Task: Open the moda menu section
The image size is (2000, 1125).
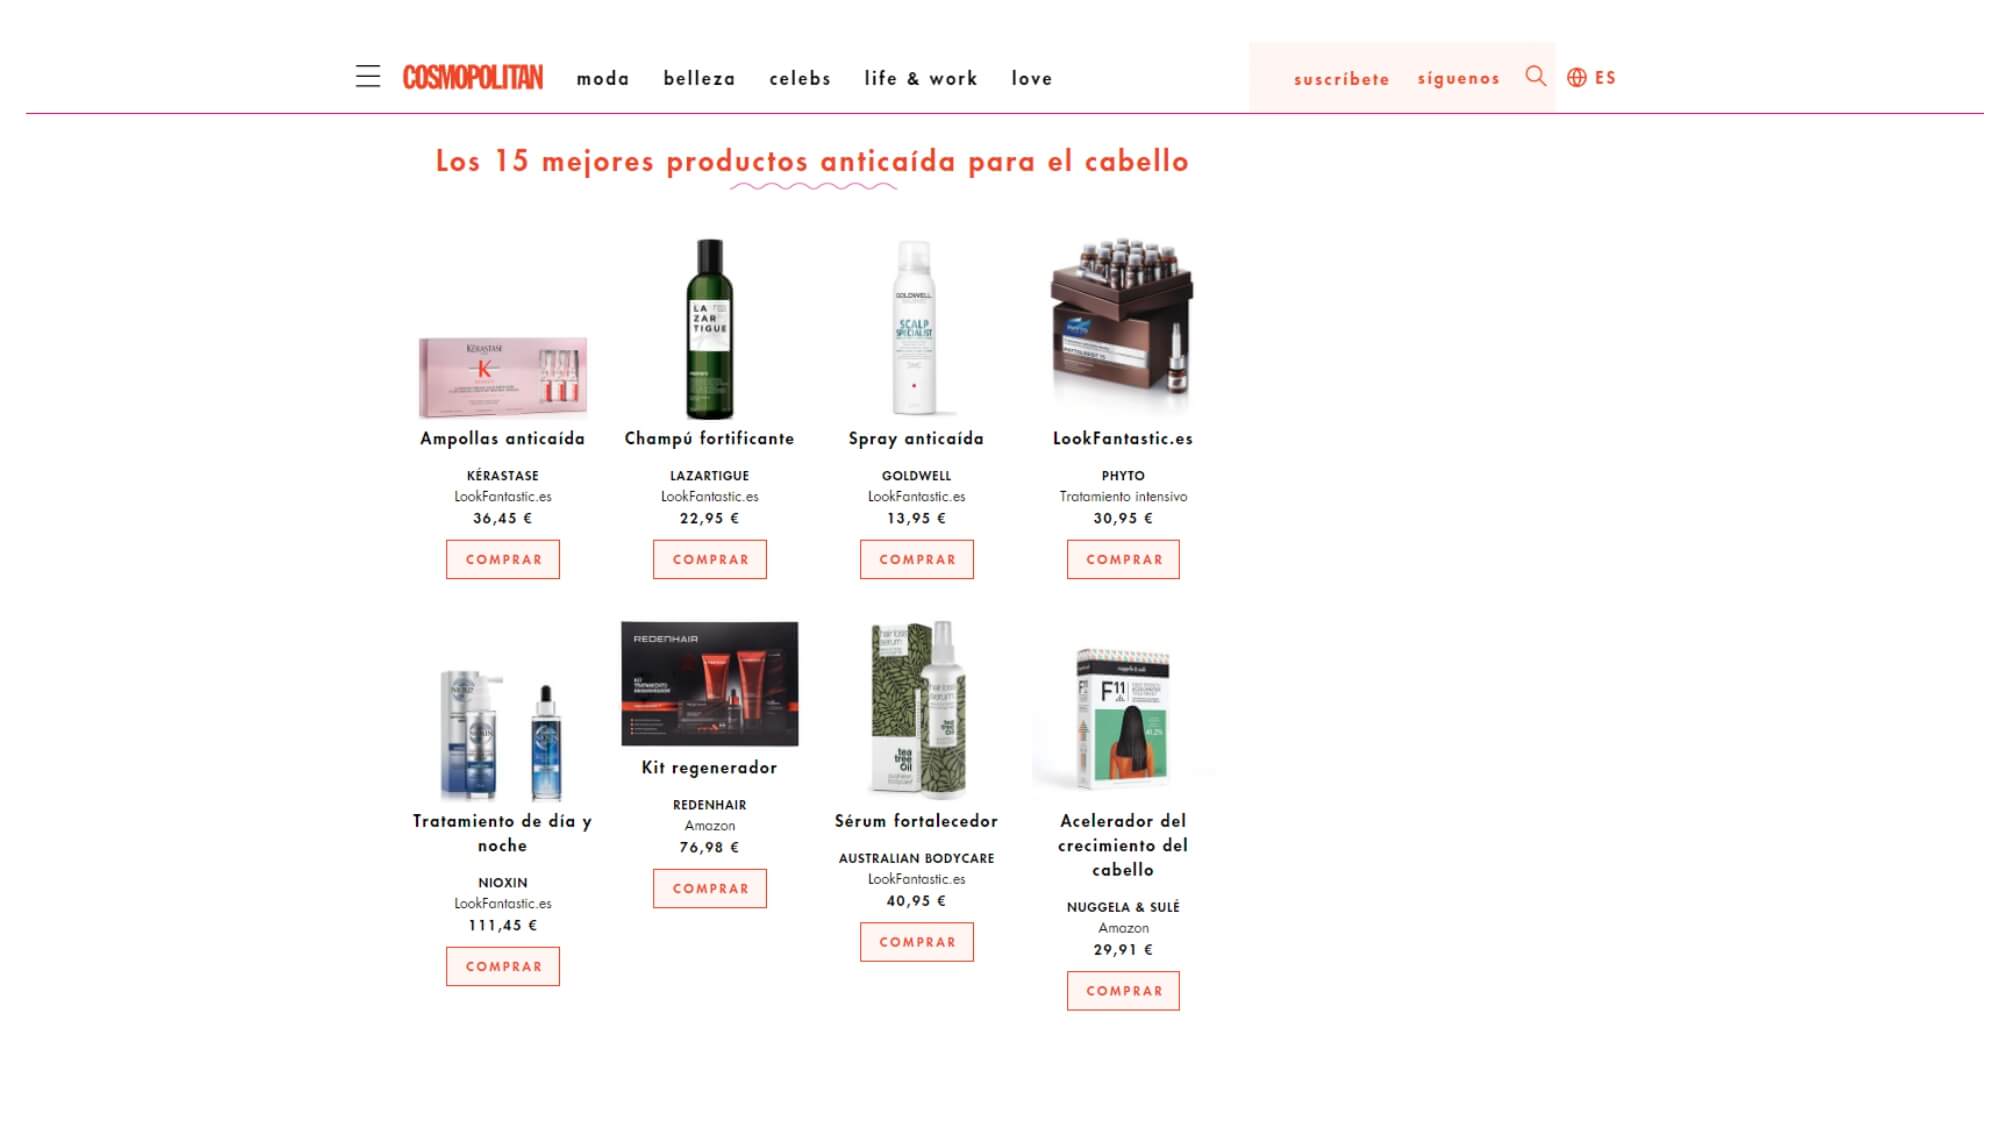Action: click(x=603, y=79)
